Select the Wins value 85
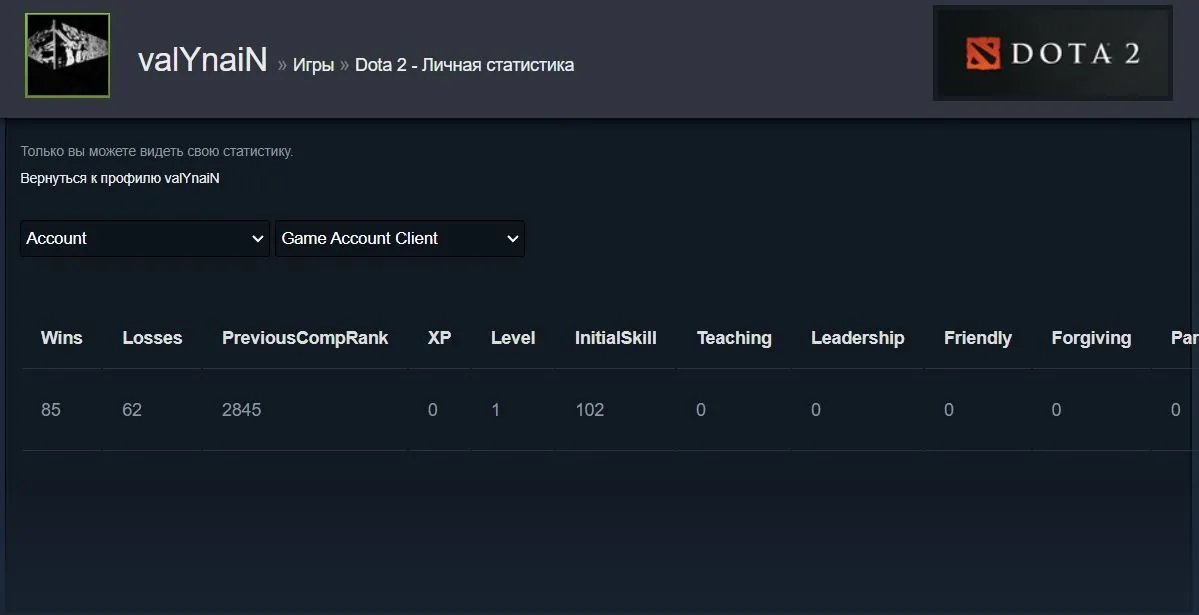This screenshot has width=1199, height=615. click(50, 410)
